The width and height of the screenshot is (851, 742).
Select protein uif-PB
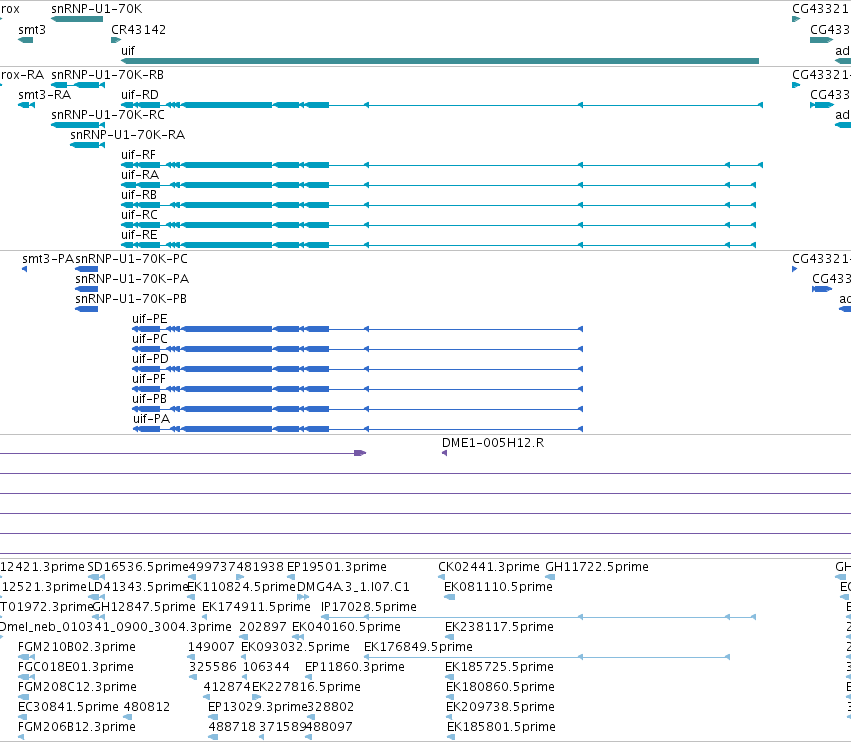point(358,409)
